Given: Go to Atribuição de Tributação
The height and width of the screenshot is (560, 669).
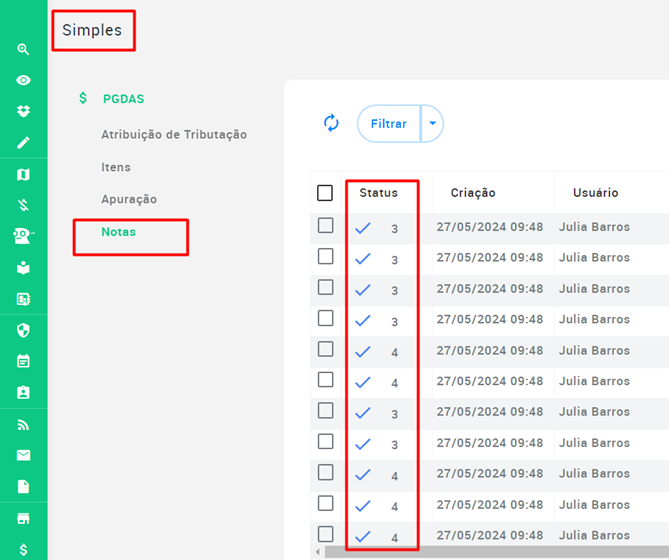Looking at the screenshot, I should pyautogui.click(x=174, y=134).
